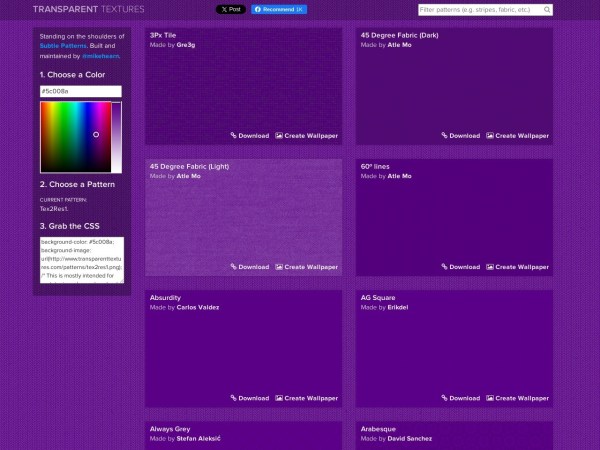The image size is (600, 450).
Task: Create wallpaper from 60° lines pattern
Action: pos(517,267)
